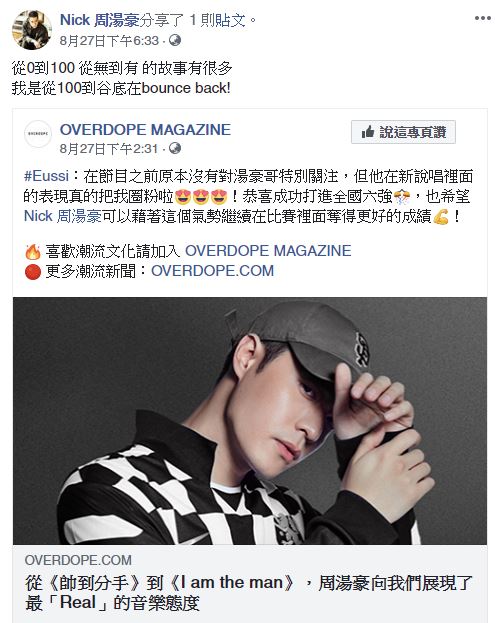Click Nick 周湯豪's profile picture
This screenshot has height=623, width=495.
coord(32,30)
